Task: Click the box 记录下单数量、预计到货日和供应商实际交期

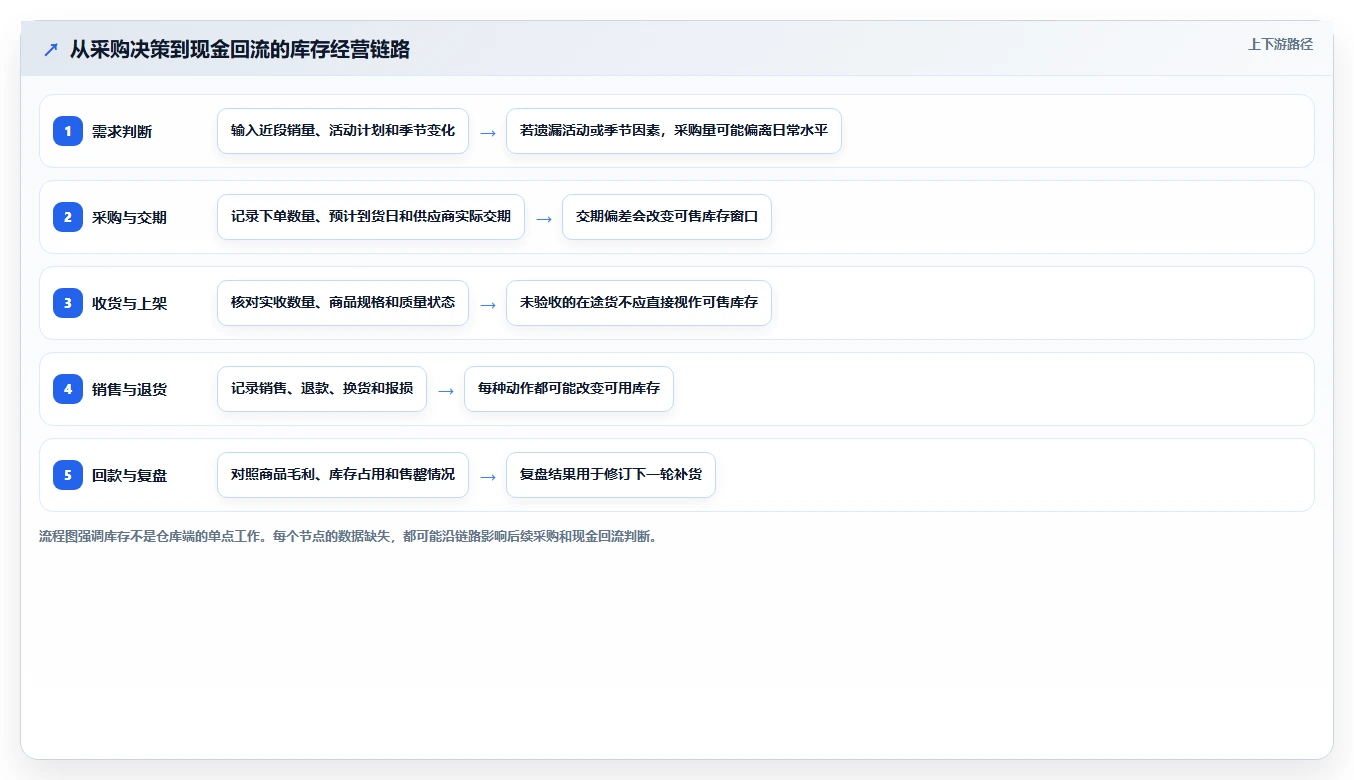Action: [371, 217]
